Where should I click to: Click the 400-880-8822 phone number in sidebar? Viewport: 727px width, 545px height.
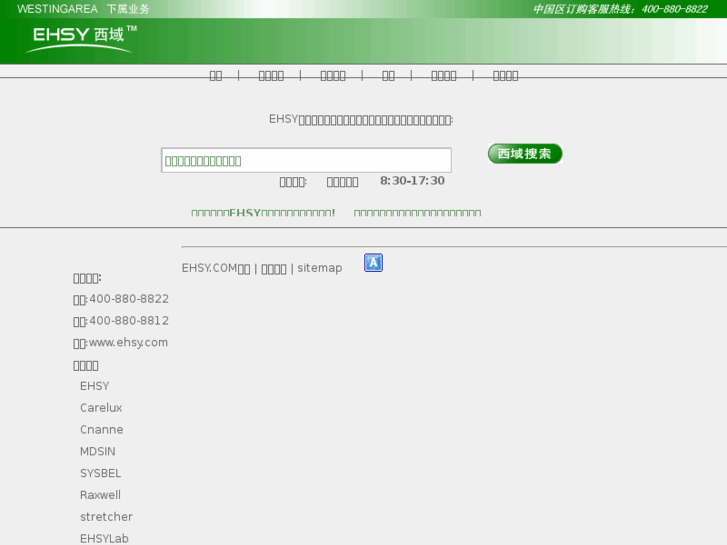pos(129,299)
